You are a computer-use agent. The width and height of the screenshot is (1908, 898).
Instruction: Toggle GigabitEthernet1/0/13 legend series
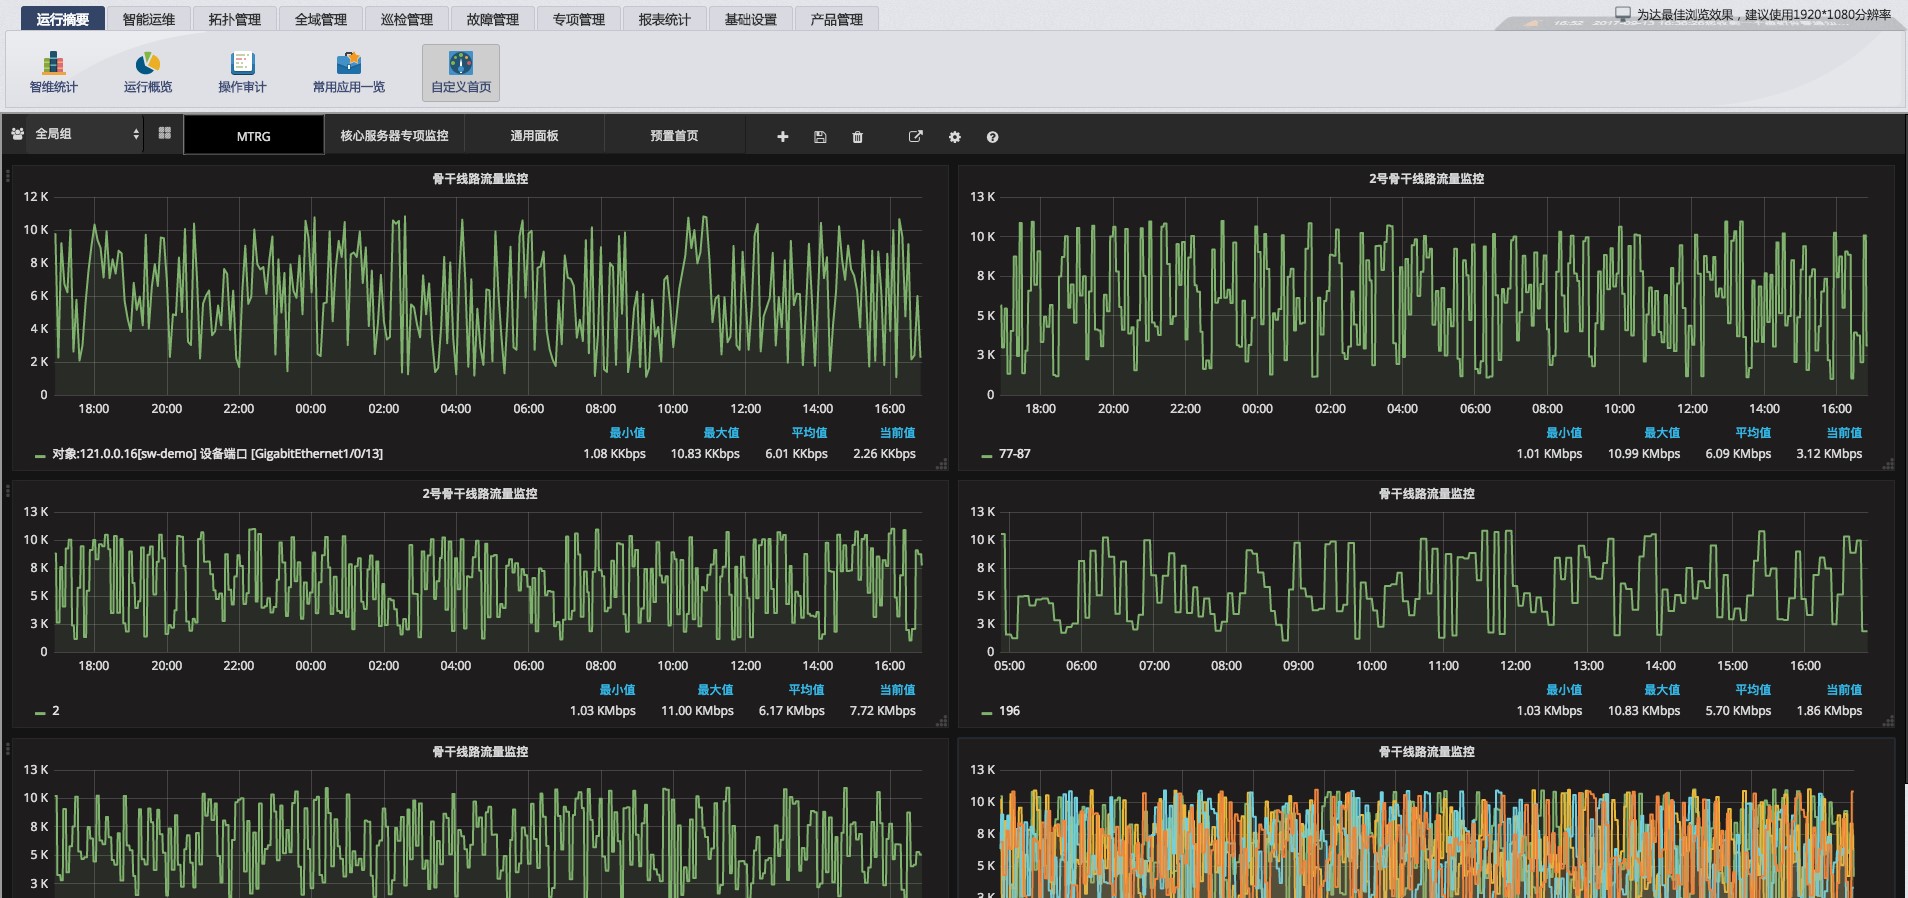pyautogui.click(x=217, y=454)
